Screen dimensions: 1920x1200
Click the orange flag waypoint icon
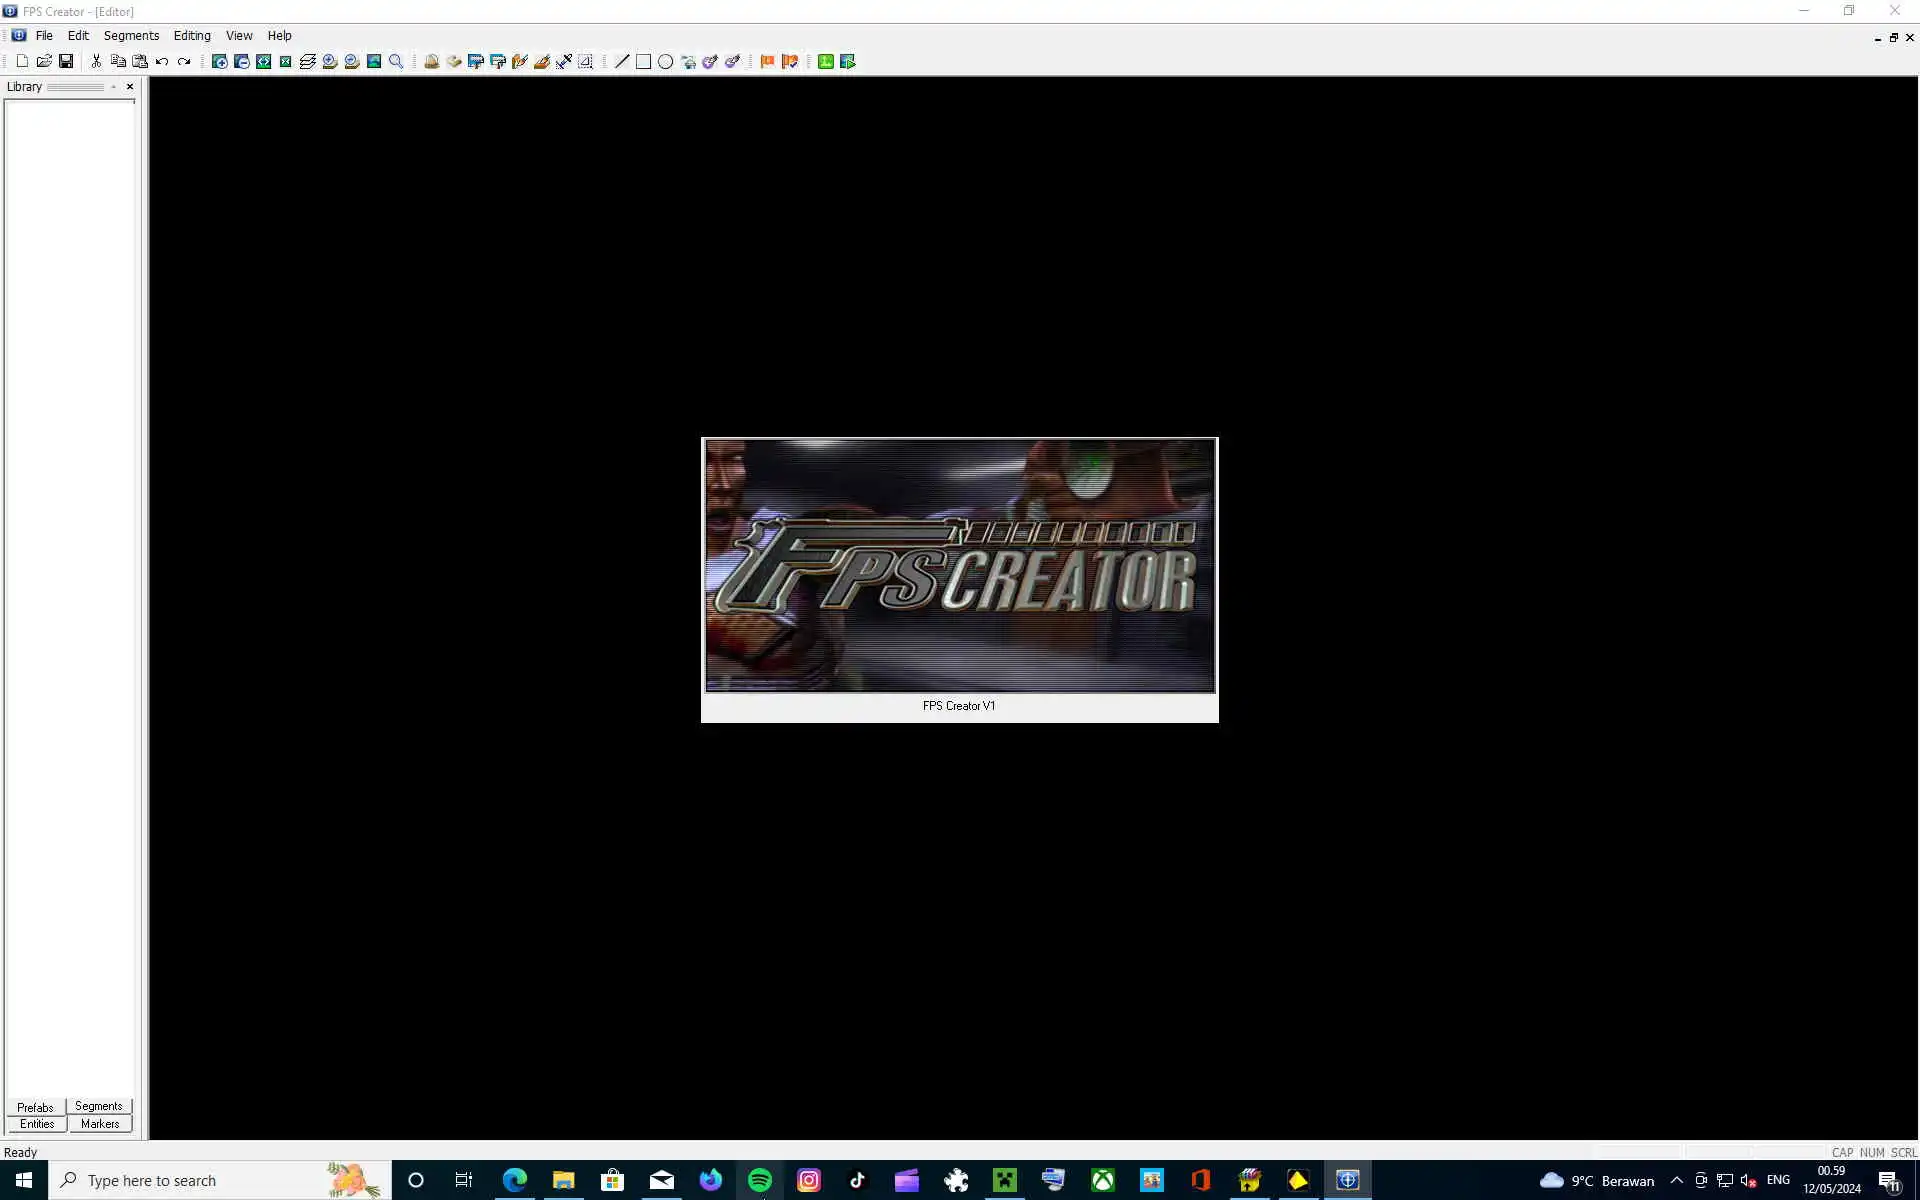(768, 61)
